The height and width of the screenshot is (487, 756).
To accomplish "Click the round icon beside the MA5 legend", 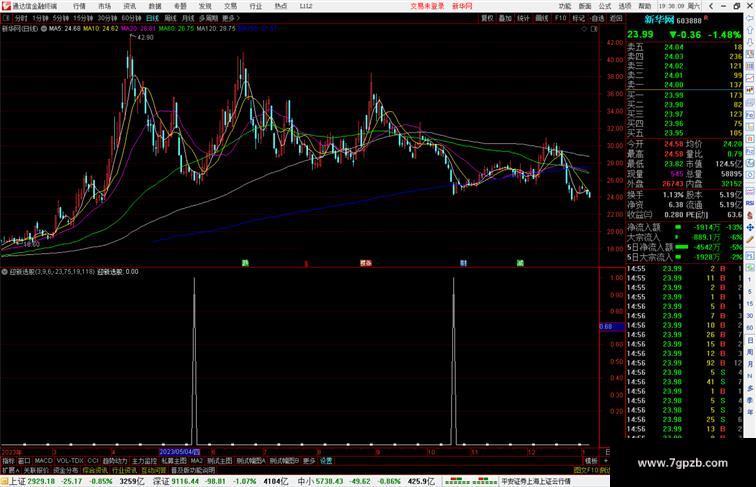I will pos(44,29).
